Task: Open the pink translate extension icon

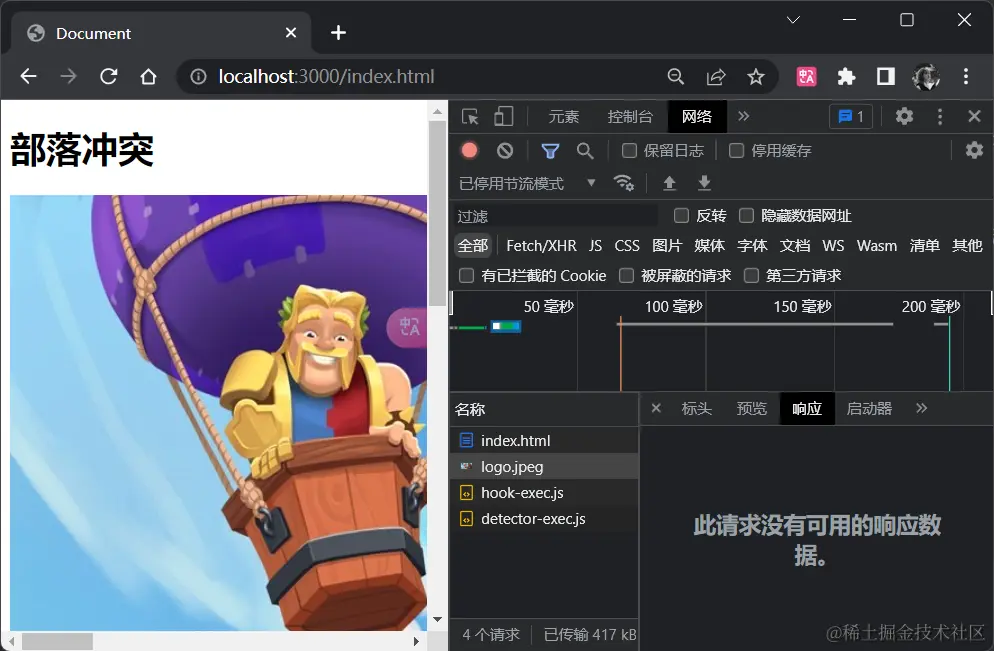Action: click(x=806, y=77)
